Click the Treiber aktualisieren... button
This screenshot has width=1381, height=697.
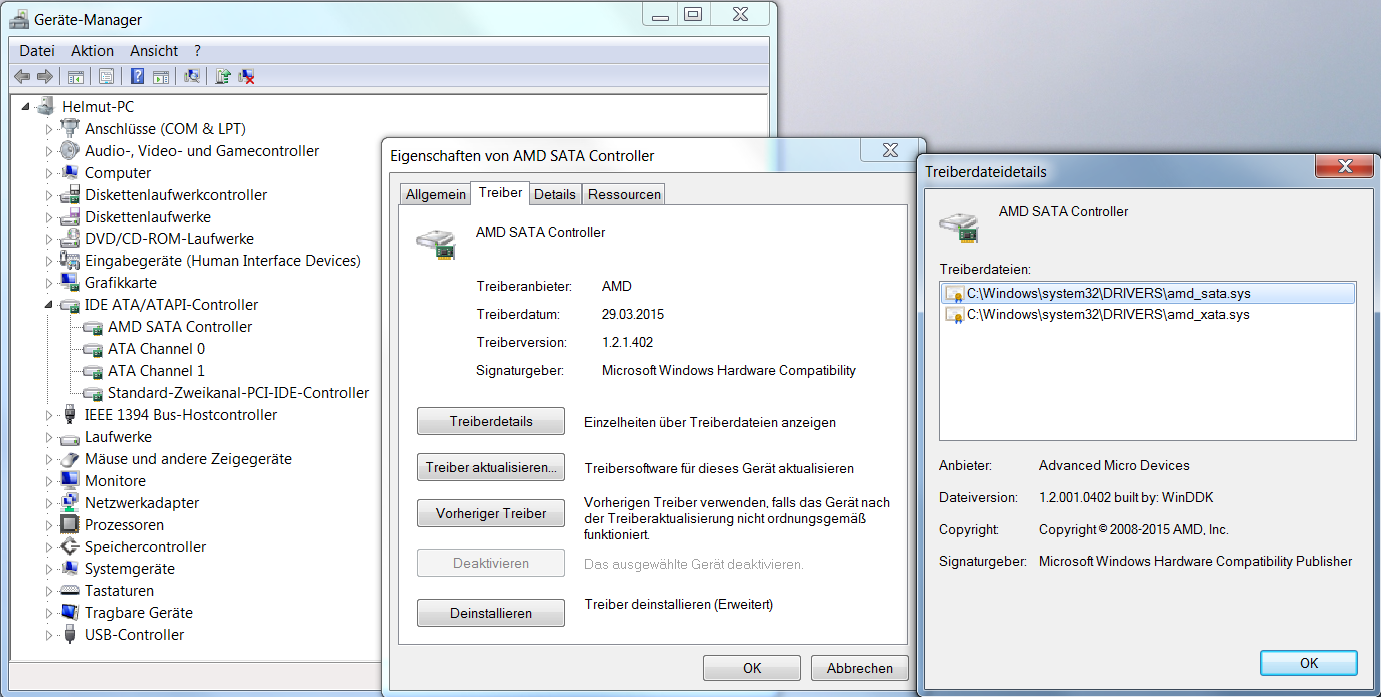(491, 468)
